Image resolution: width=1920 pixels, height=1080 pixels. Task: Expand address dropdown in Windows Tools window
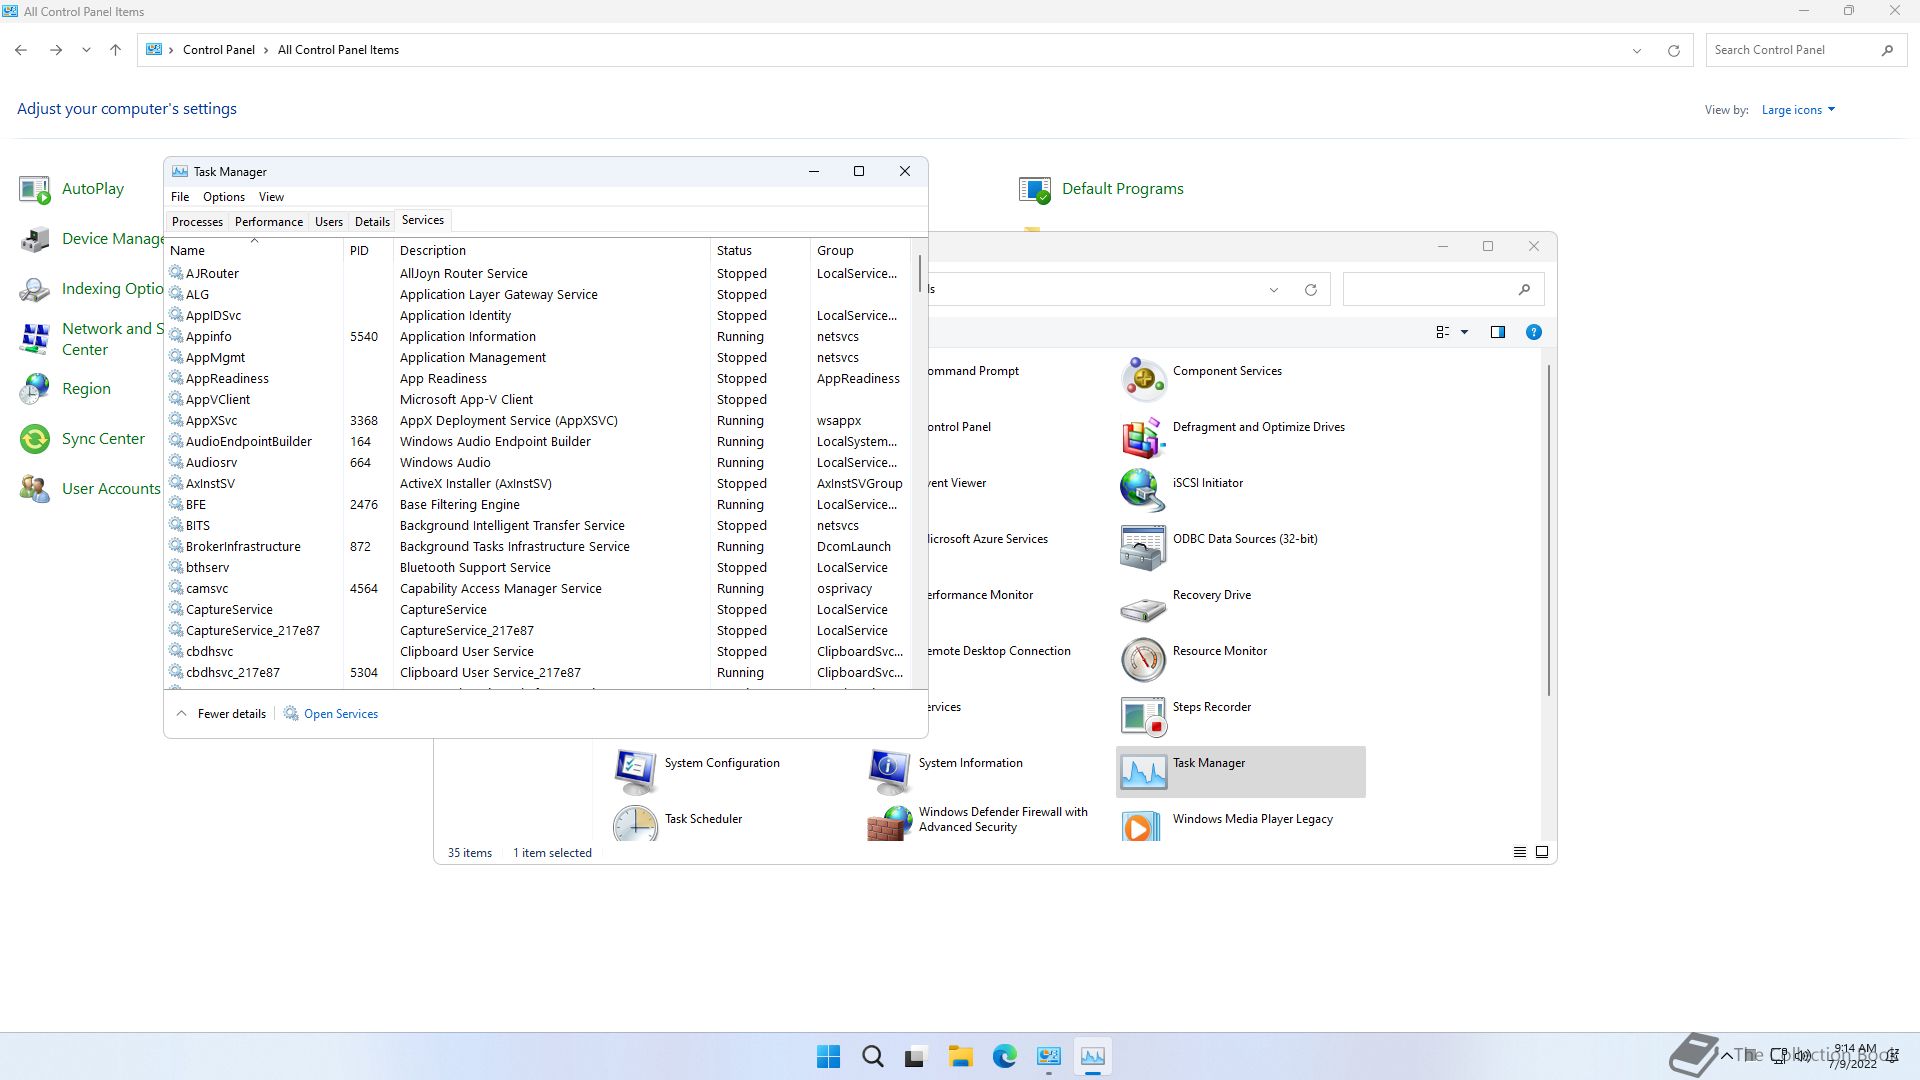tap(1273, 290)
